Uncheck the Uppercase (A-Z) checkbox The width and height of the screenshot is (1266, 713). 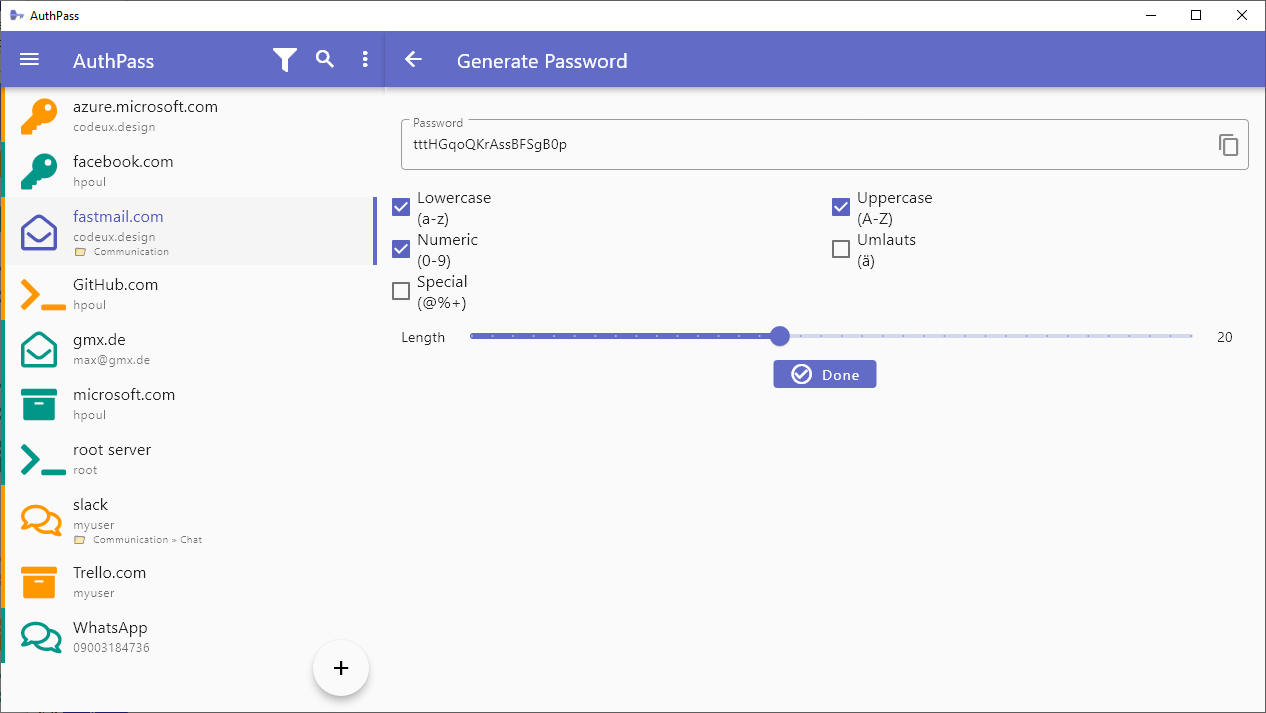(841, 207)
